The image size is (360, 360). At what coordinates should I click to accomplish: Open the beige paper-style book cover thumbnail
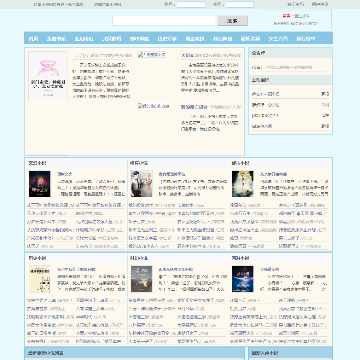[39, 279]
